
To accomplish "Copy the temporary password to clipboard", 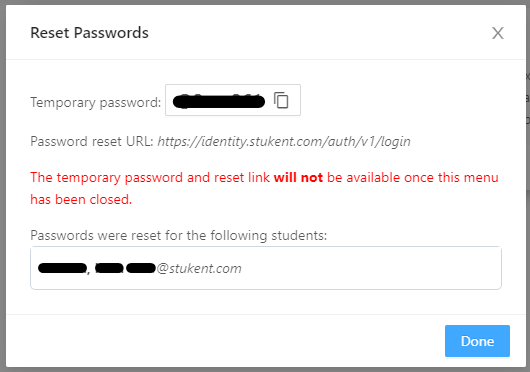I will [x=281, y=100].
